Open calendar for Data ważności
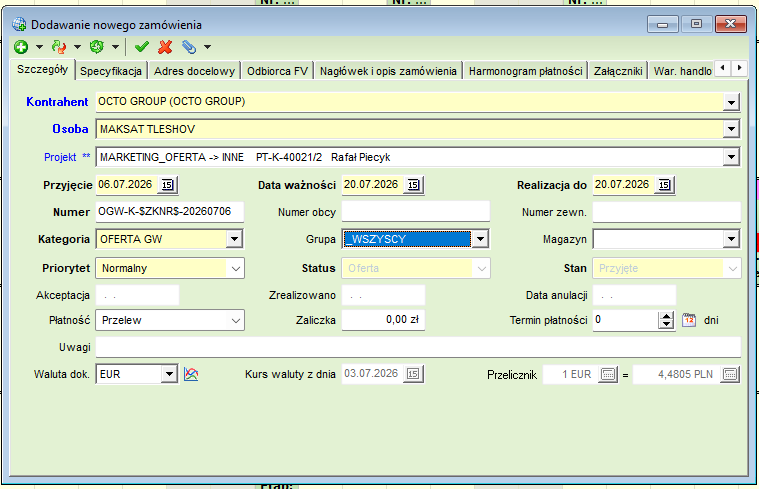The height and width of the screenshot is (489, 759). [413, 185]
